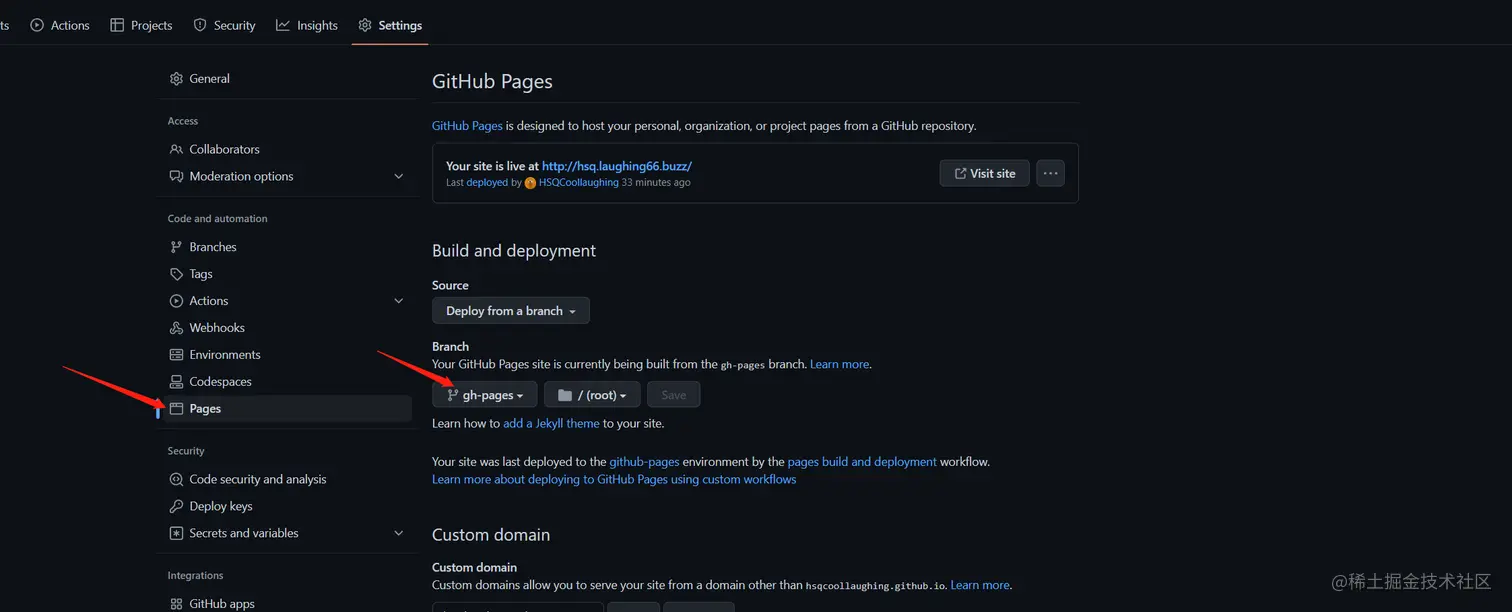Open the Insights tab
This screenshot has width=1512, height=612.
point(307,25)
